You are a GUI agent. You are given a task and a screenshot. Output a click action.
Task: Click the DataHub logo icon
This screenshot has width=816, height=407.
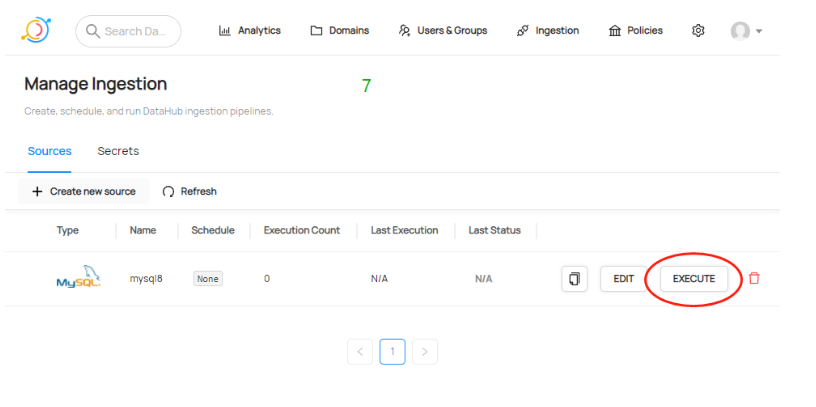(36, 30)
